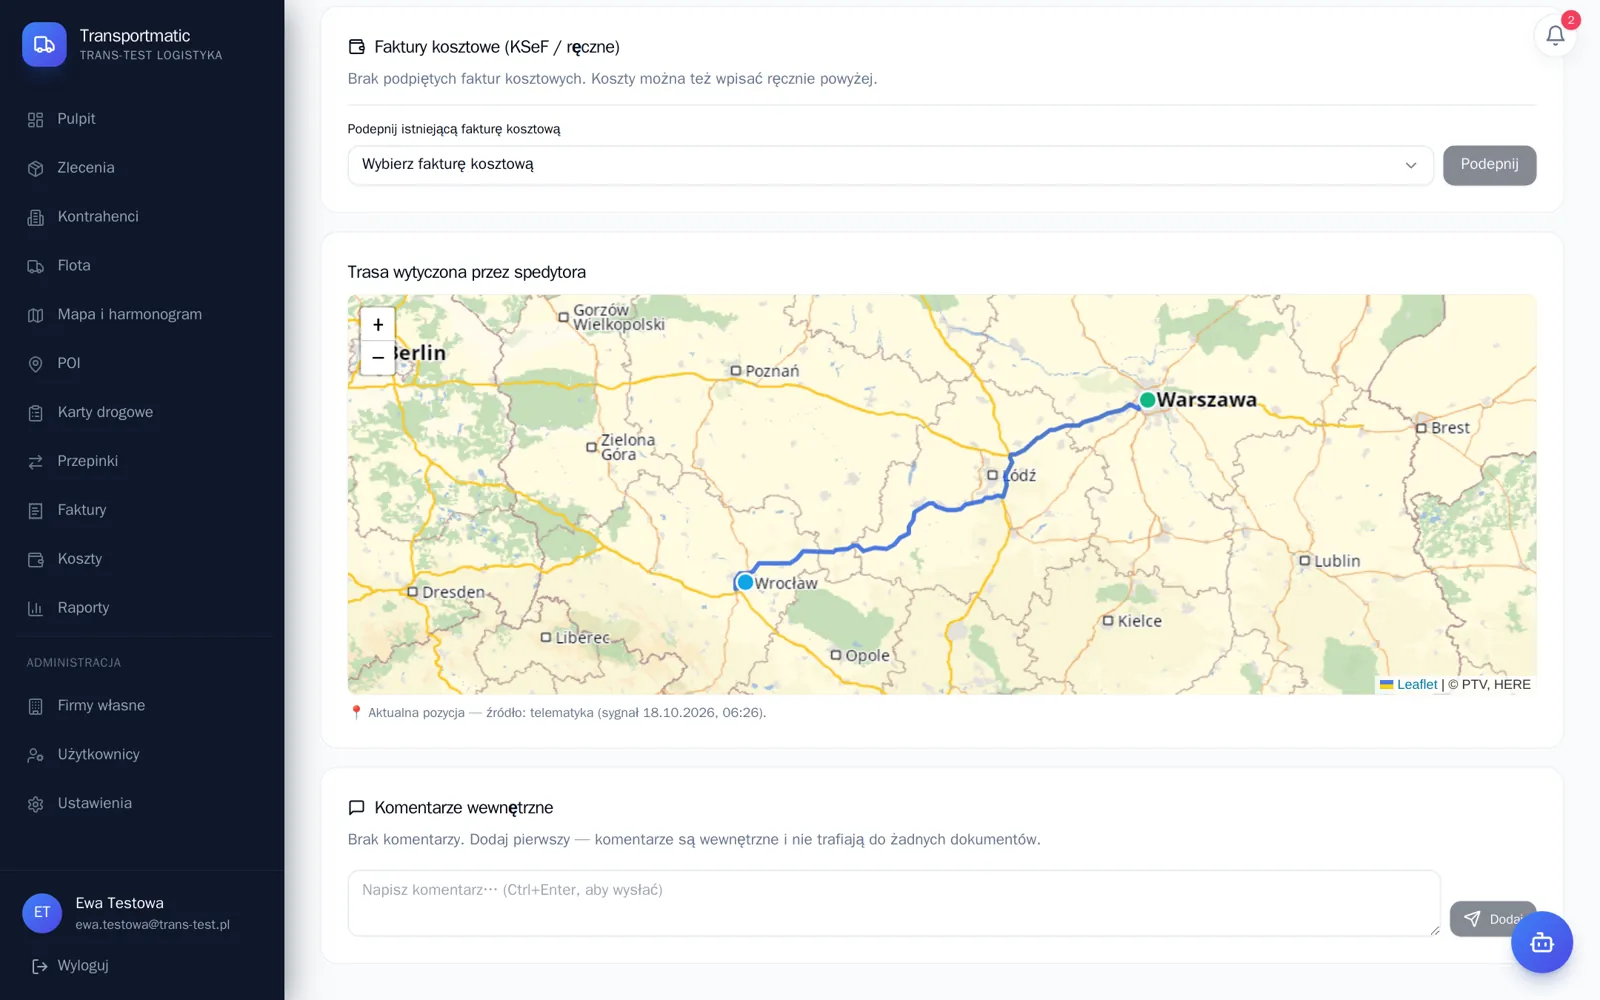
Task: Click the Karty drogowe clipboard icon
Action: [36, 413]
